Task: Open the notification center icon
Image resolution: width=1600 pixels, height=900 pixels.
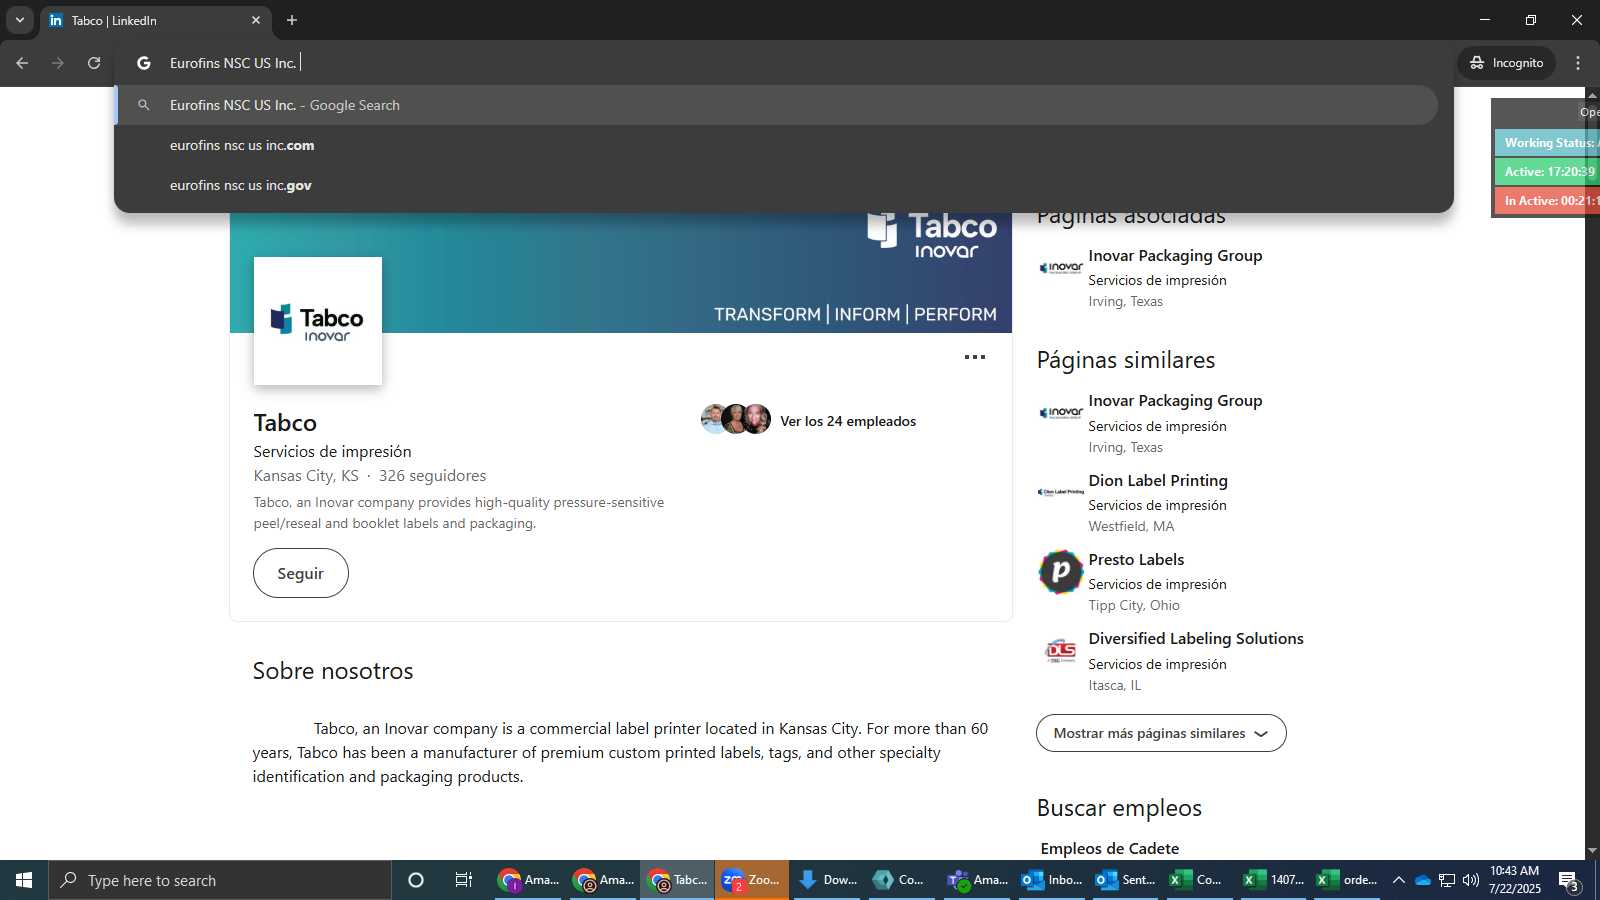Action: point(1569,881)
